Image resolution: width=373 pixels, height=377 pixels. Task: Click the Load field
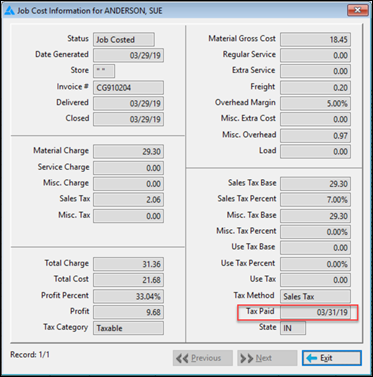[315, 151]
